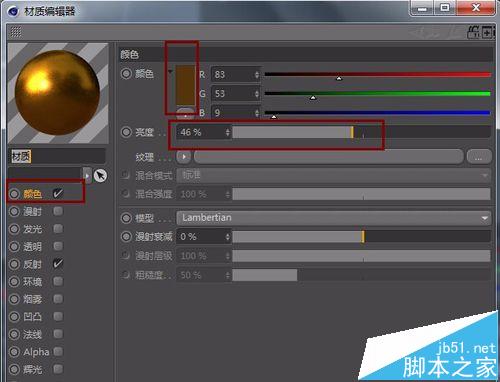Click the blue B channel slider
The height and width of the screenshot is (382, 500).
[377, 113]
